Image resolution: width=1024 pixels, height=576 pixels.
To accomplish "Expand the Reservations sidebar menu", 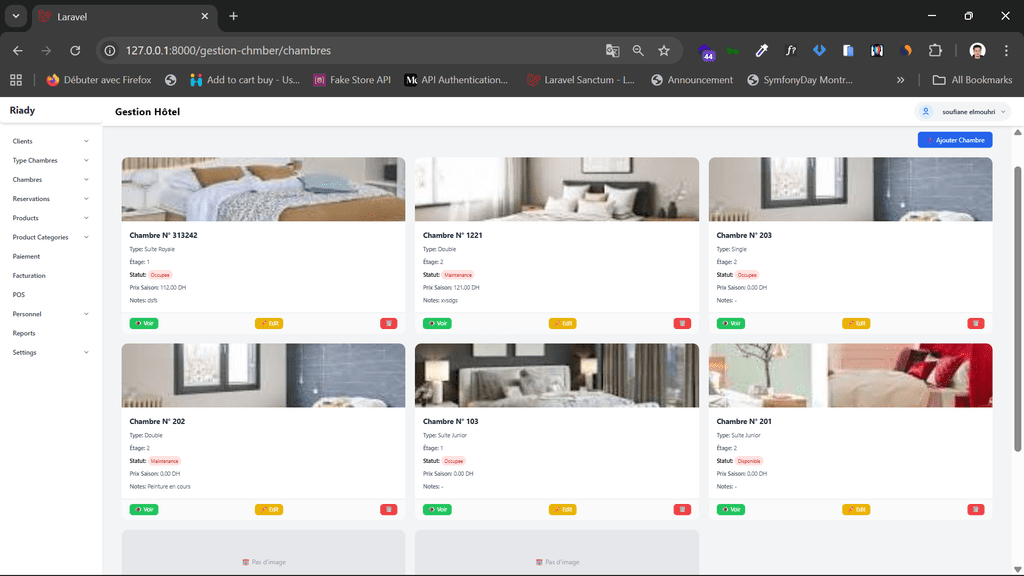I will point(50,199).
